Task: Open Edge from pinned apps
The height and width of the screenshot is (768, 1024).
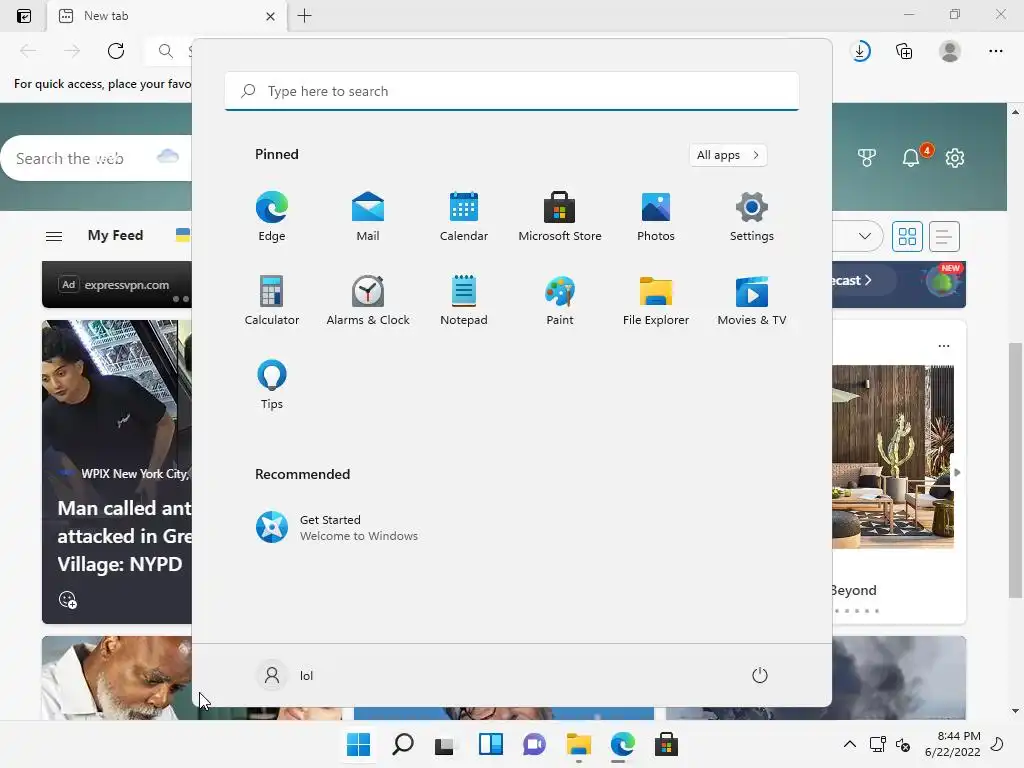Action: 272,216
